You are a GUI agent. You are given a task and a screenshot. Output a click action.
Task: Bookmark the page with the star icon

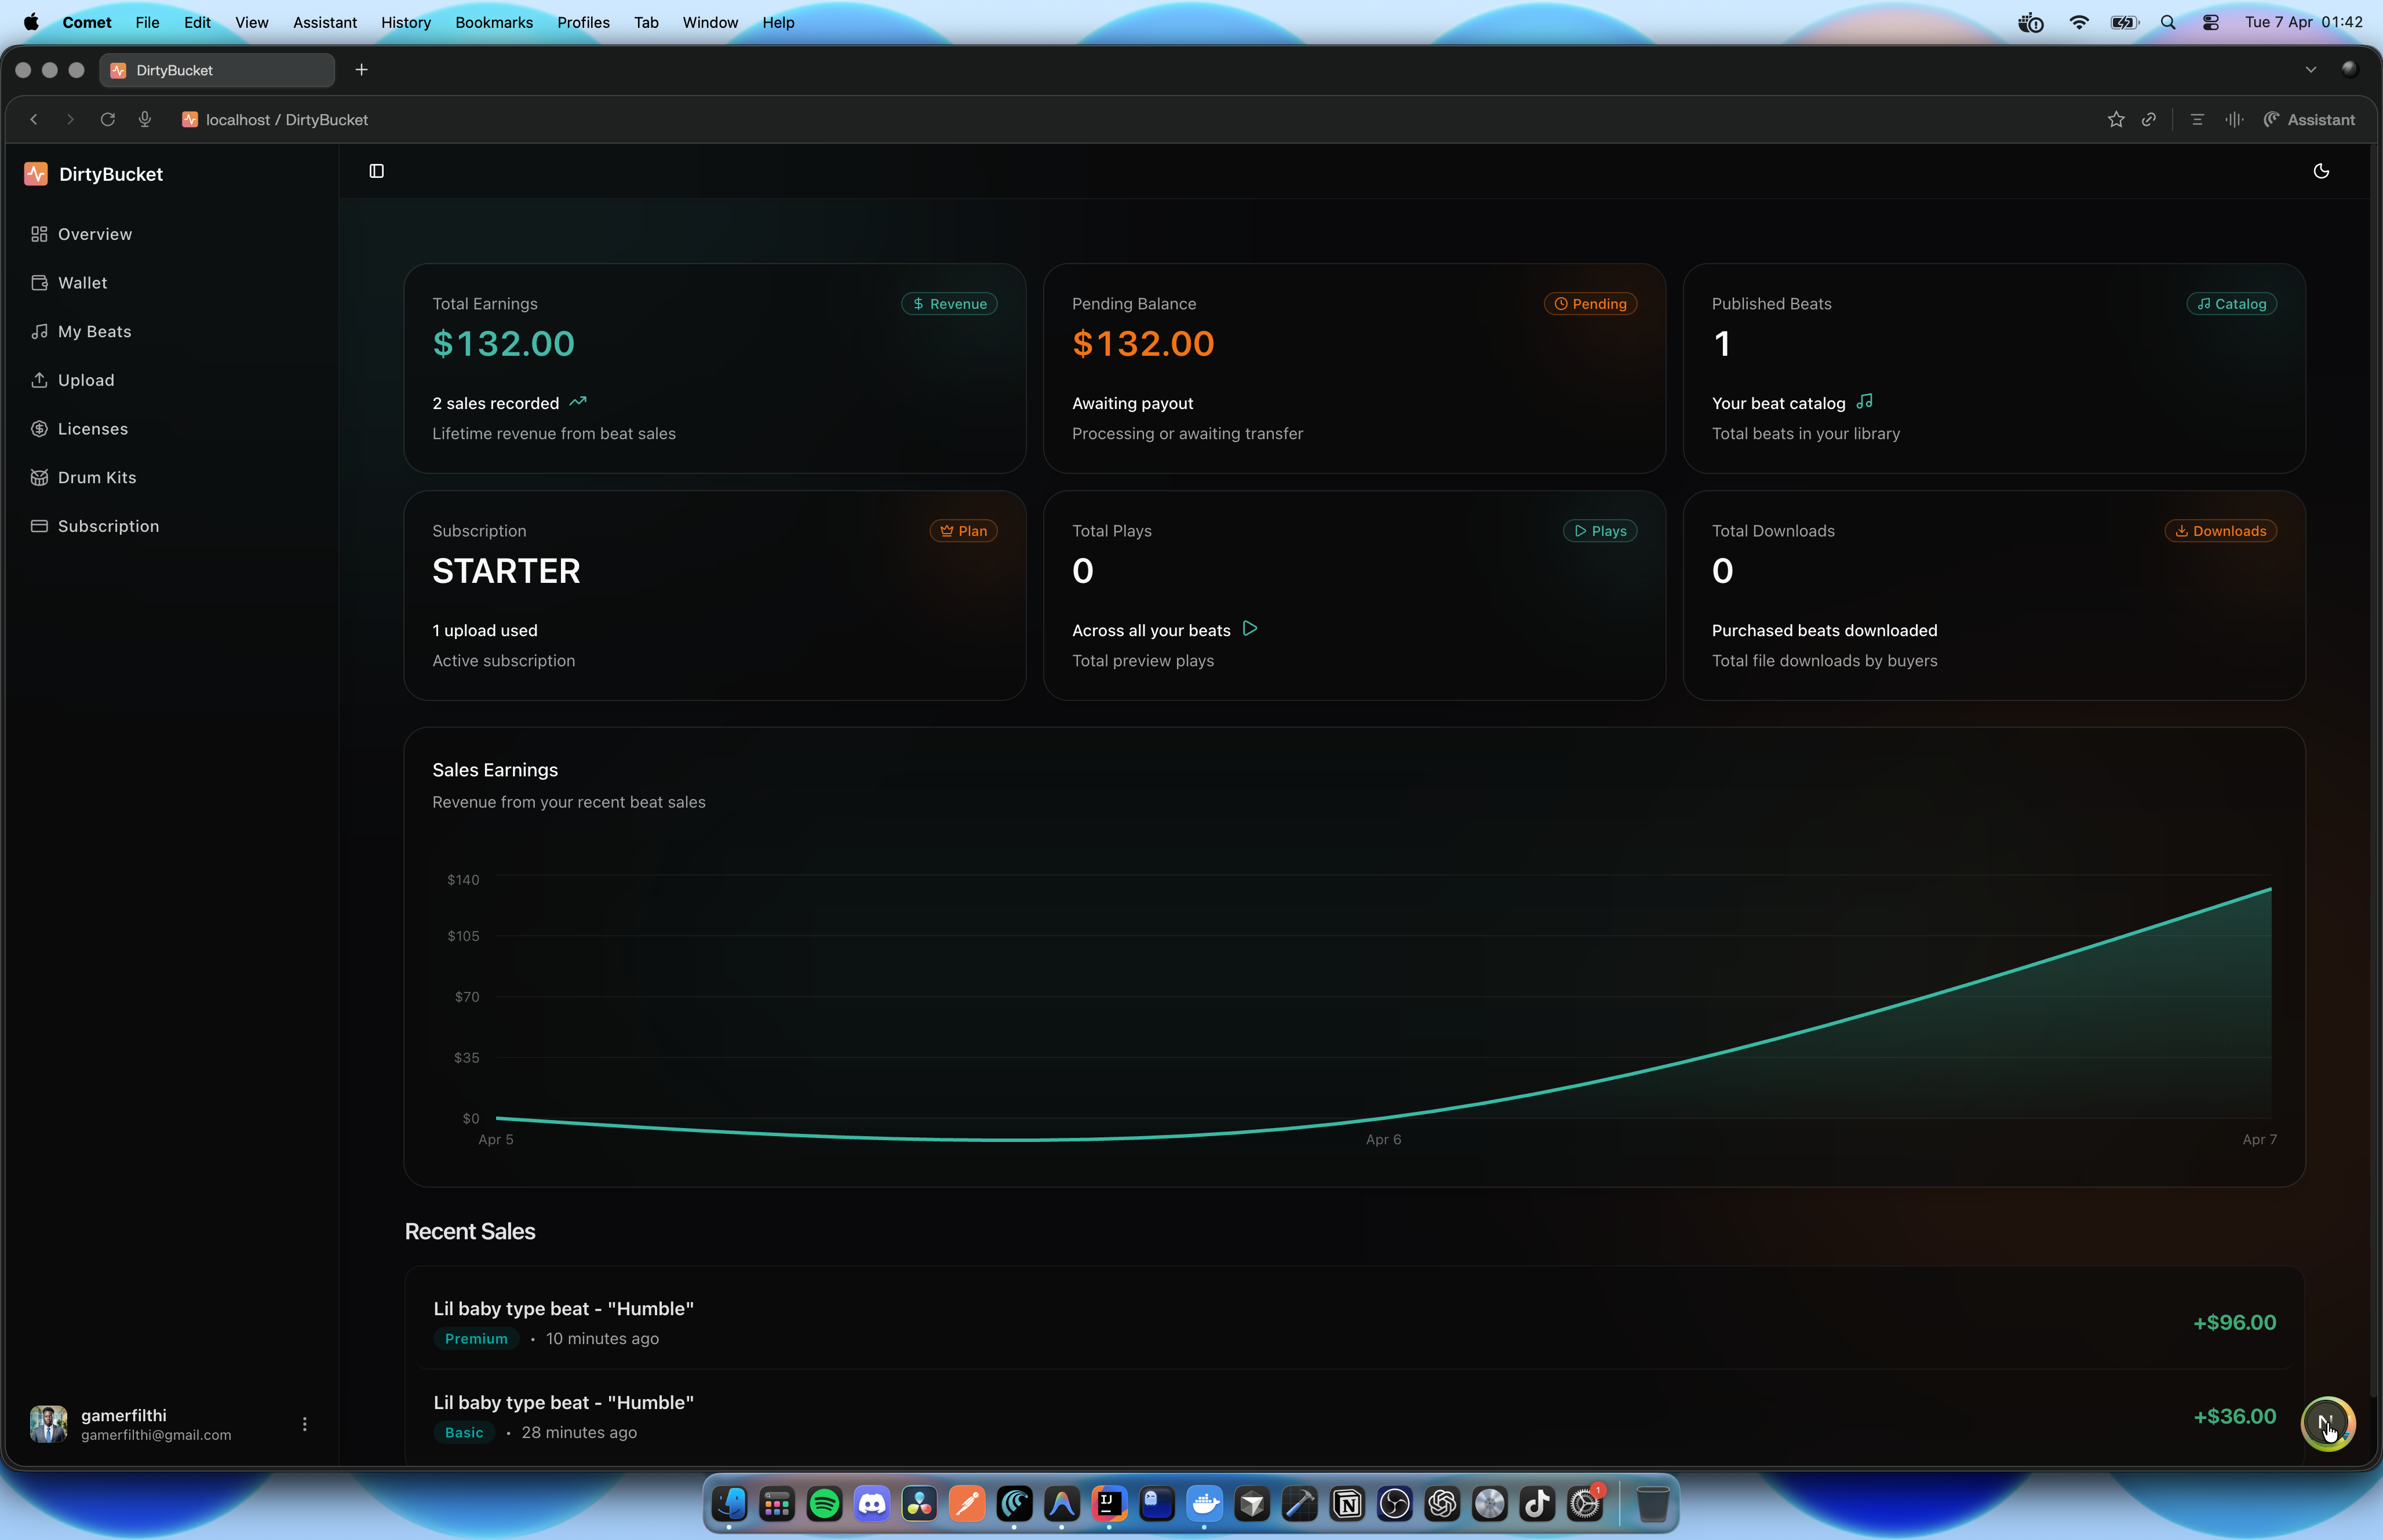[2116, 119]
